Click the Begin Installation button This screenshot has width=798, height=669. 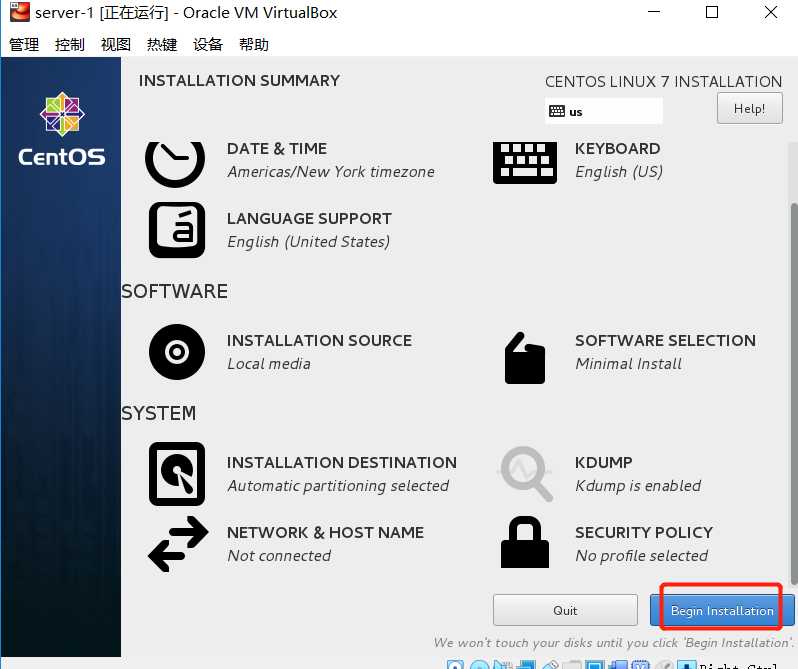(x=722, y=610)
